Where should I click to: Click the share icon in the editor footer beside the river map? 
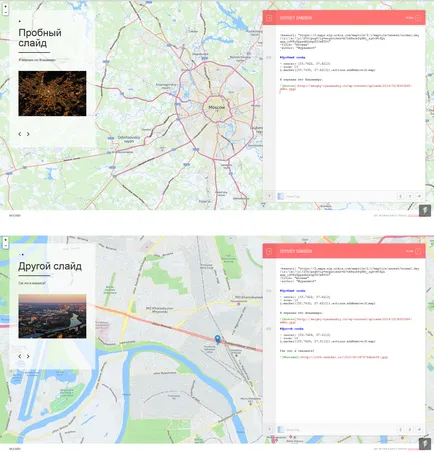419,430
